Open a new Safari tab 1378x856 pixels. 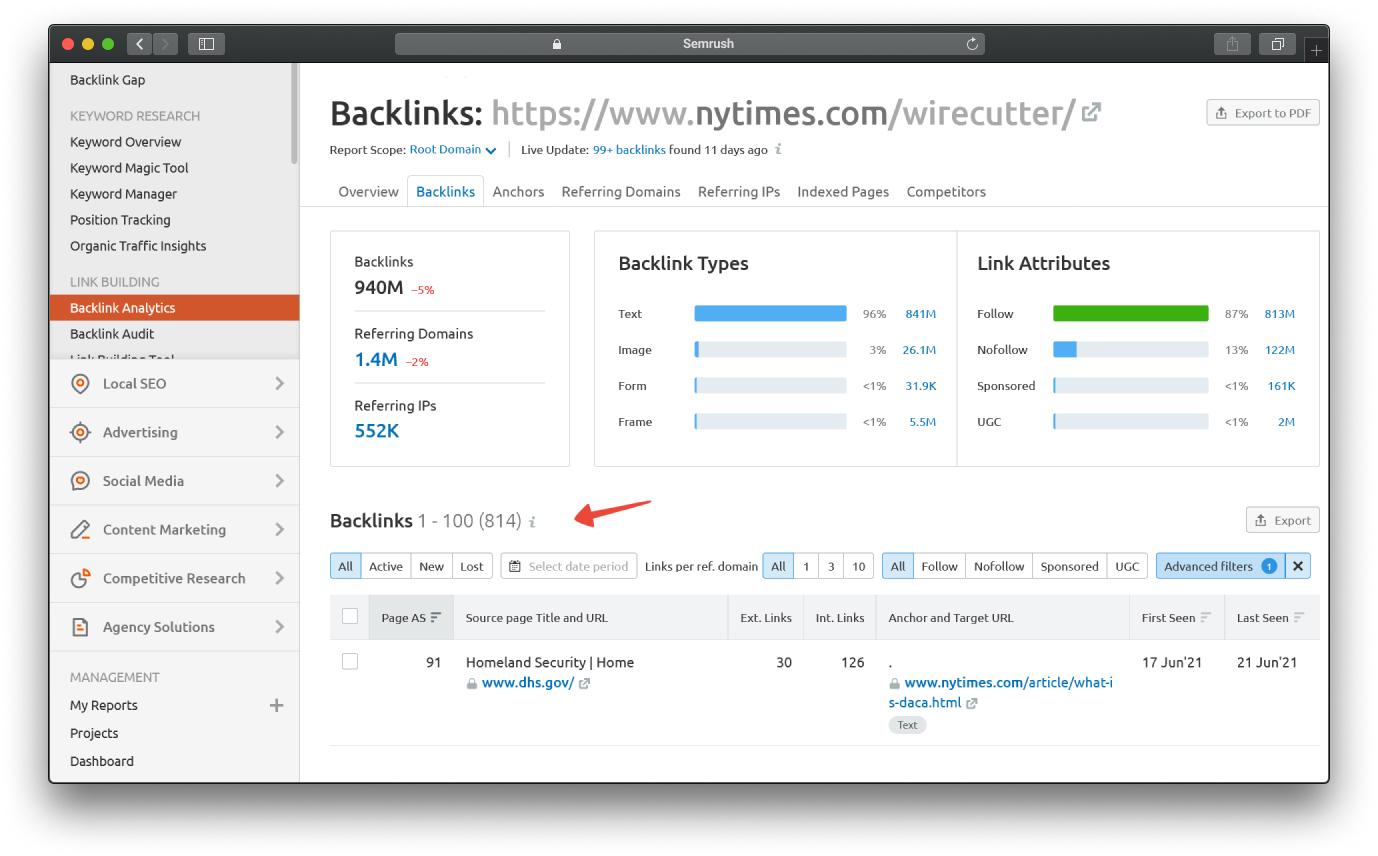point(1316,48)
